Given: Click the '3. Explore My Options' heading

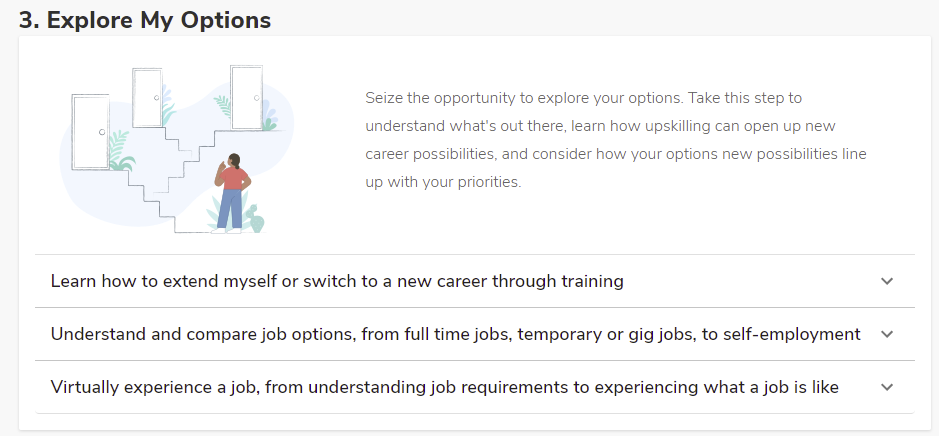Looking at the screenshot, I should coord(145,20).
